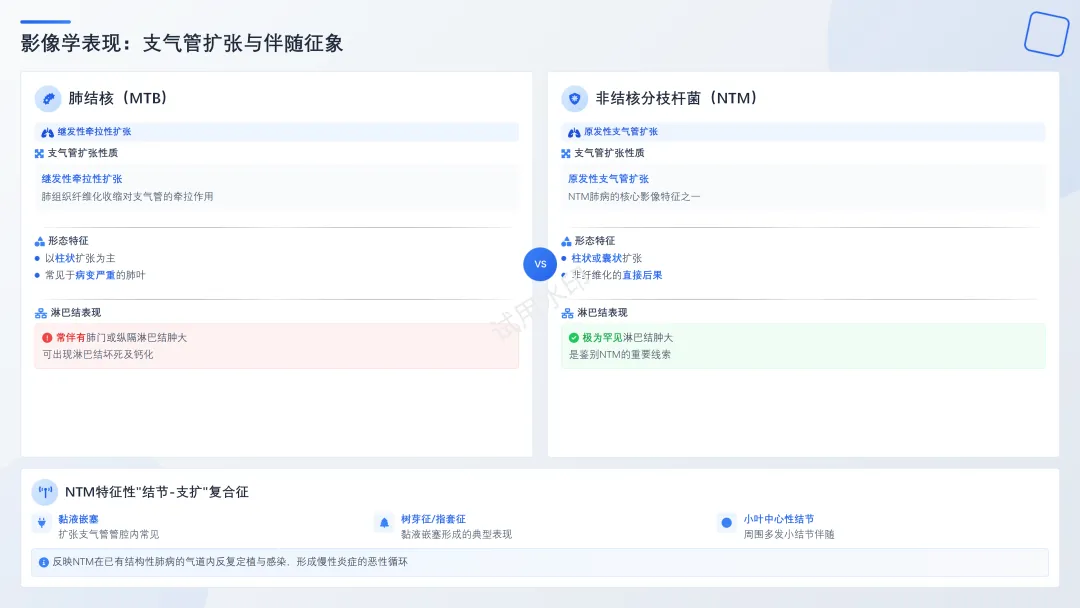The width and height of the screenshot is (1080, 608).
Task: Click the text 黏液嵌塞形成的典型表现
Action: point(457,534)
